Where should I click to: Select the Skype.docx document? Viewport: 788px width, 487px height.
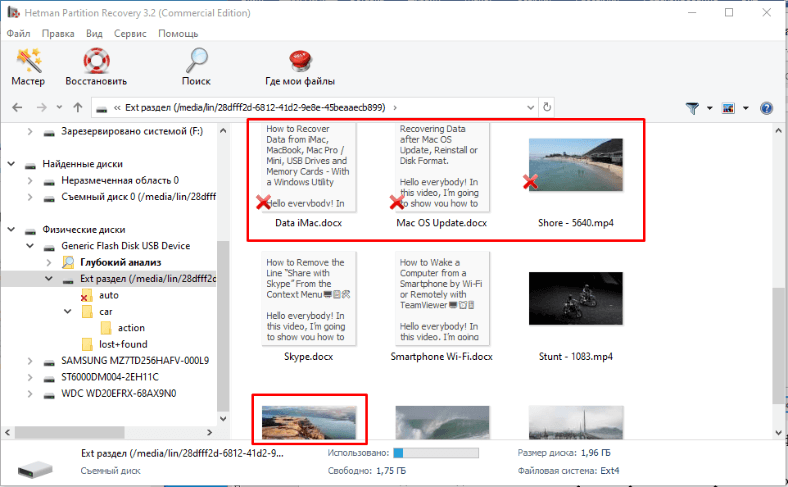coord(309,307)
